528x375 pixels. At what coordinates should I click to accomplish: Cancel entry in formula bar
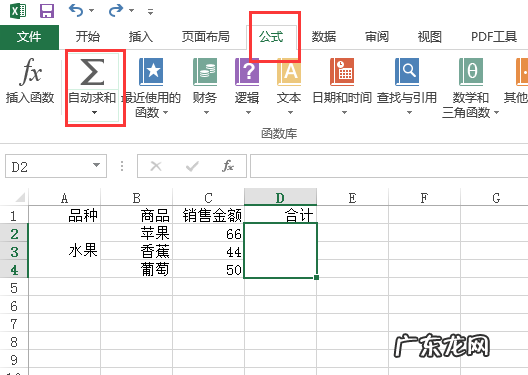point(156,166)
